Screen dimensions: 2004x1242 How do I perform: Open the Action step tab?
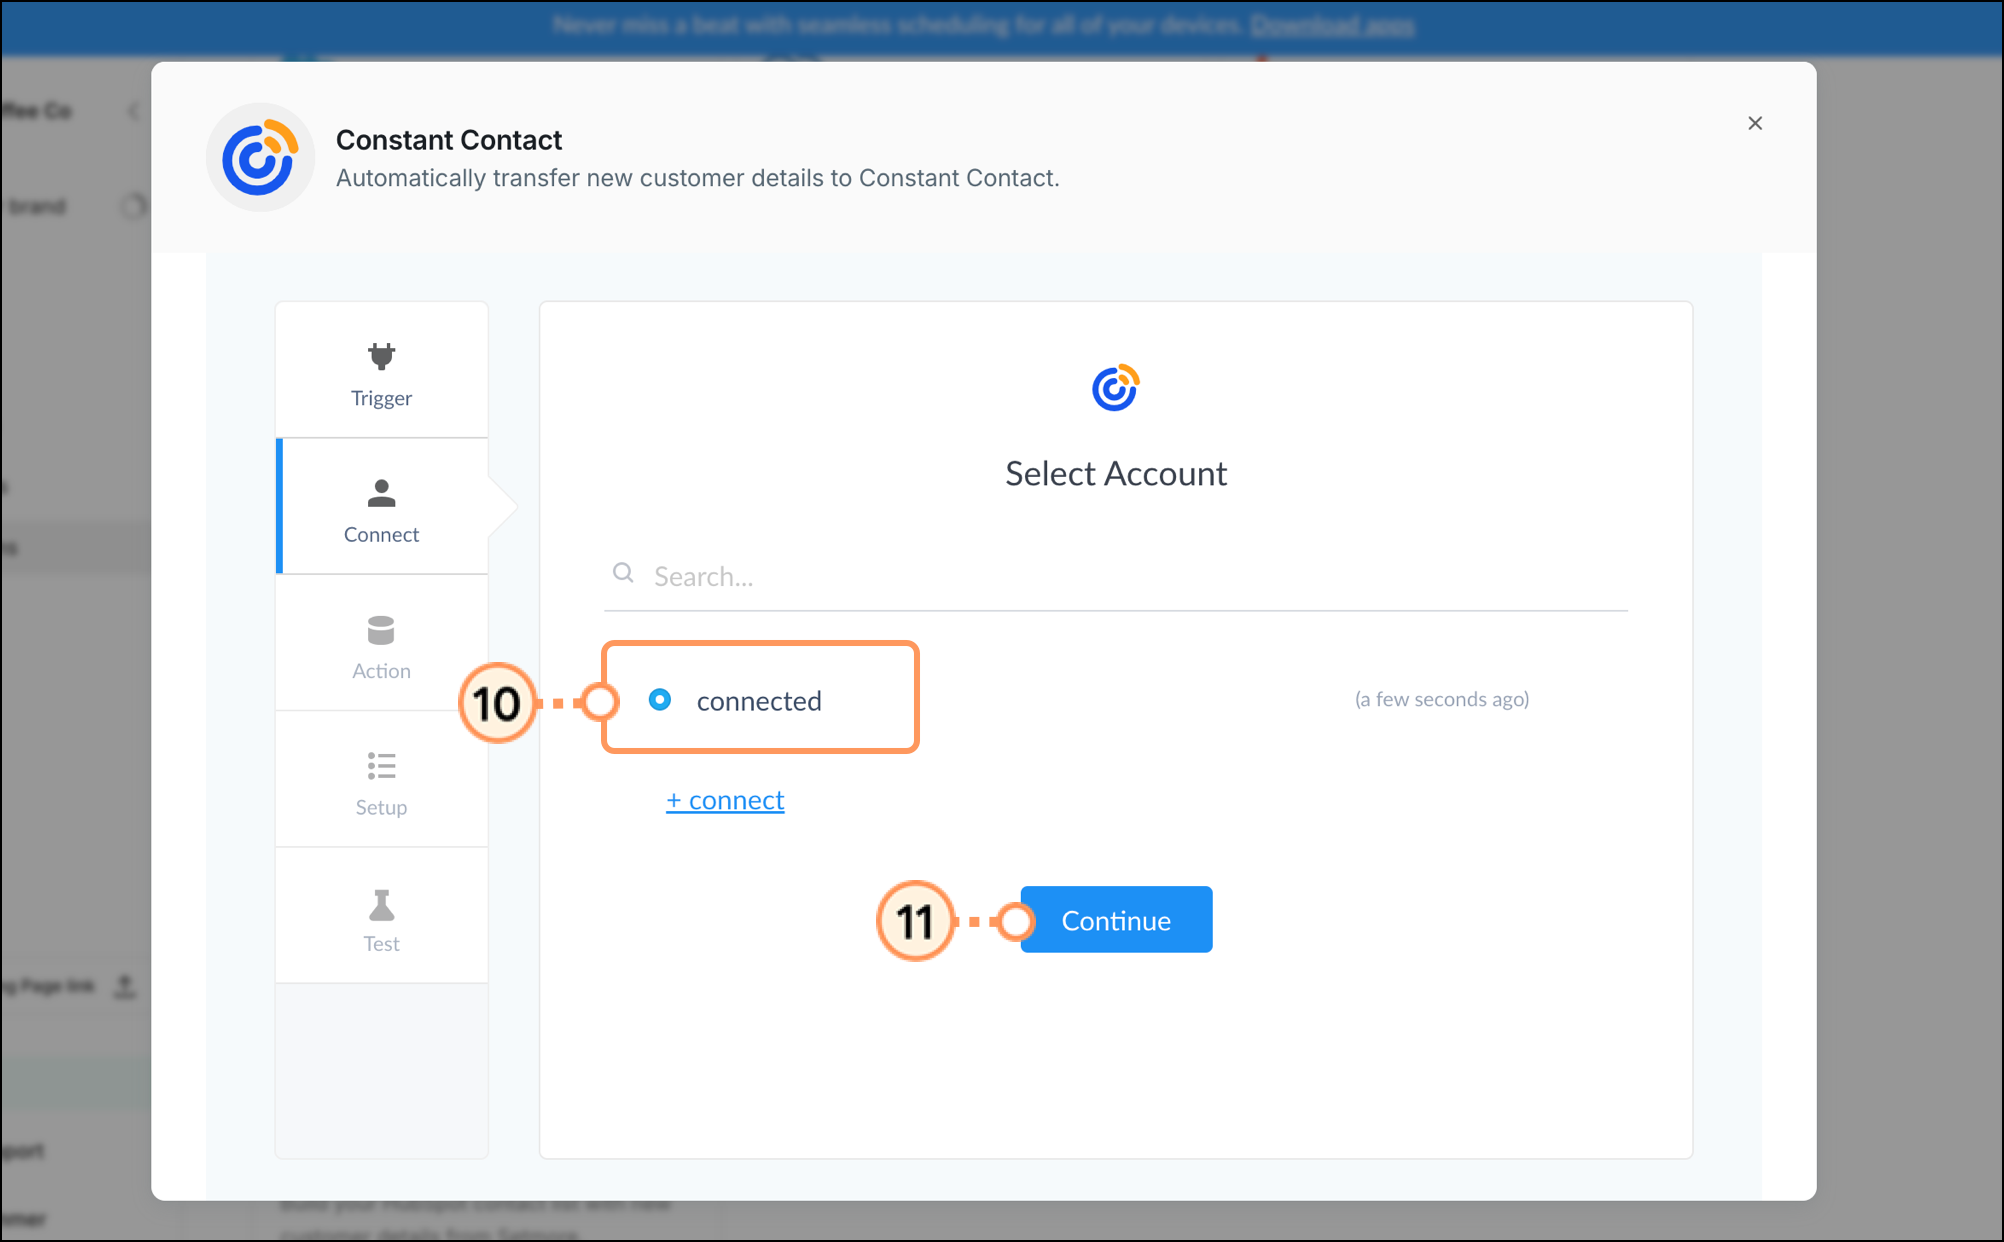(381, 643)
